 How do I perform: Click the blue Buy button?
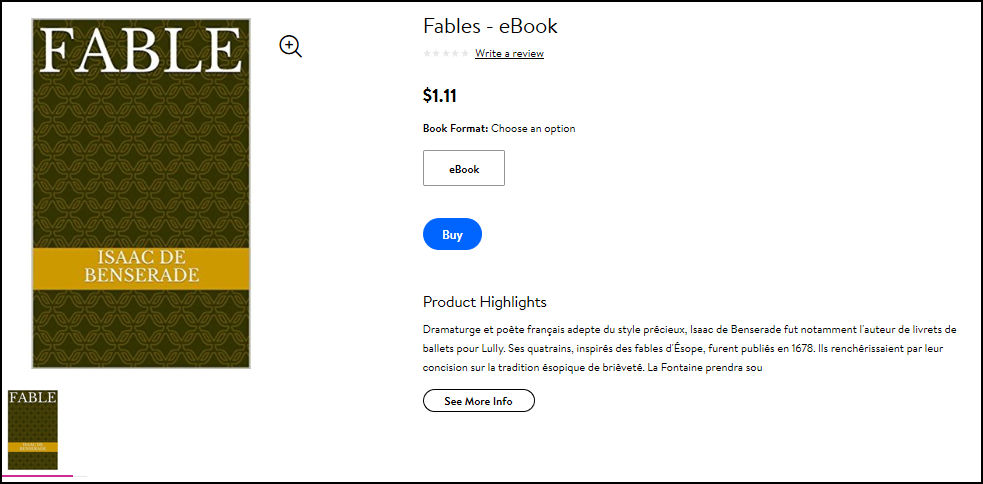point(453,234)
